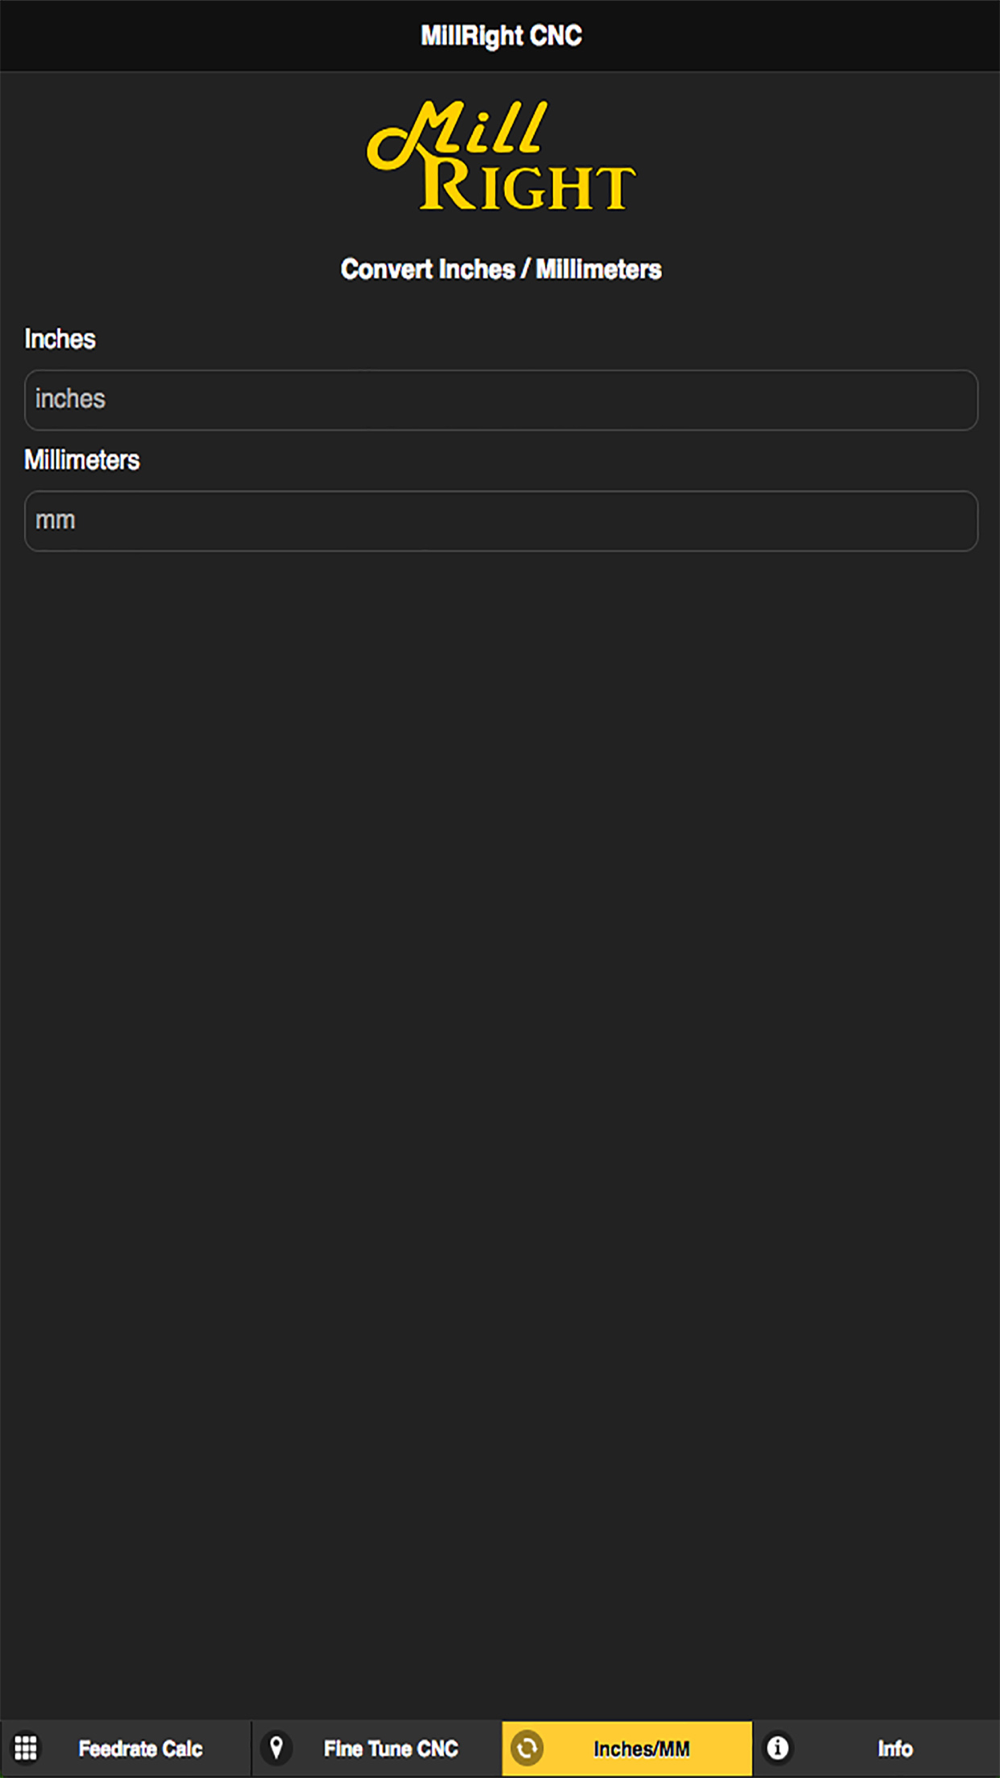The image size is (1000, 1778).
Task: Tap the circular arrows convert icon
Action: [527, 1748]
